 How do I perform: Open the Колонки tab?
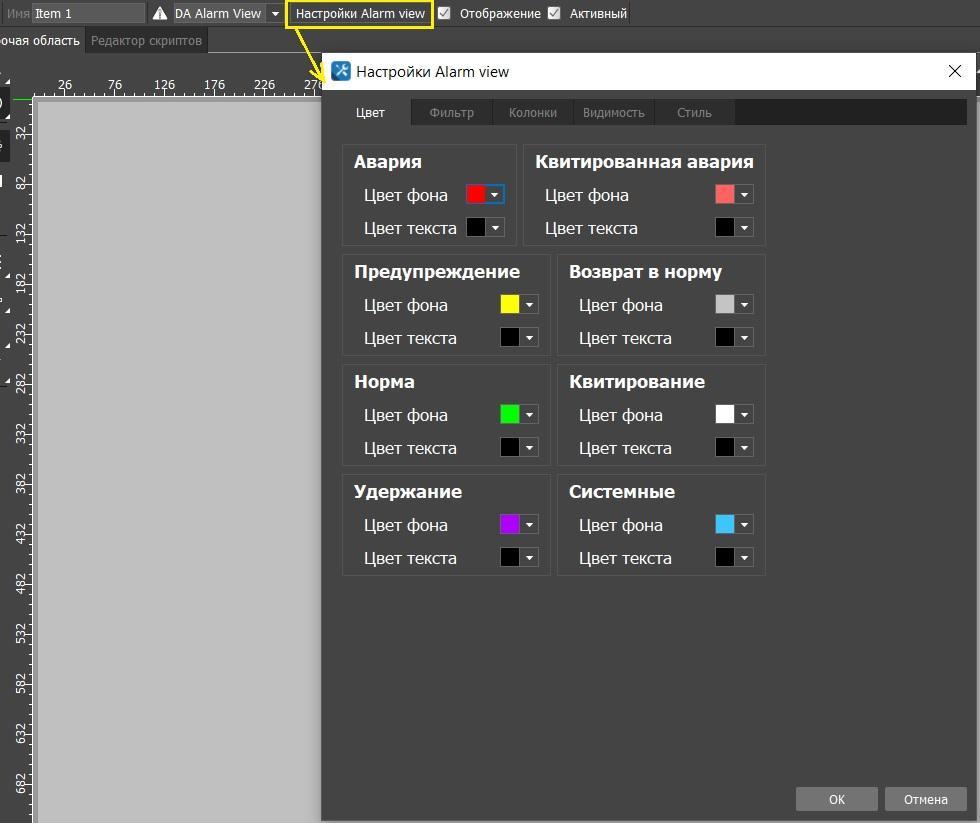pyautogui.click(x=532, y=112)
